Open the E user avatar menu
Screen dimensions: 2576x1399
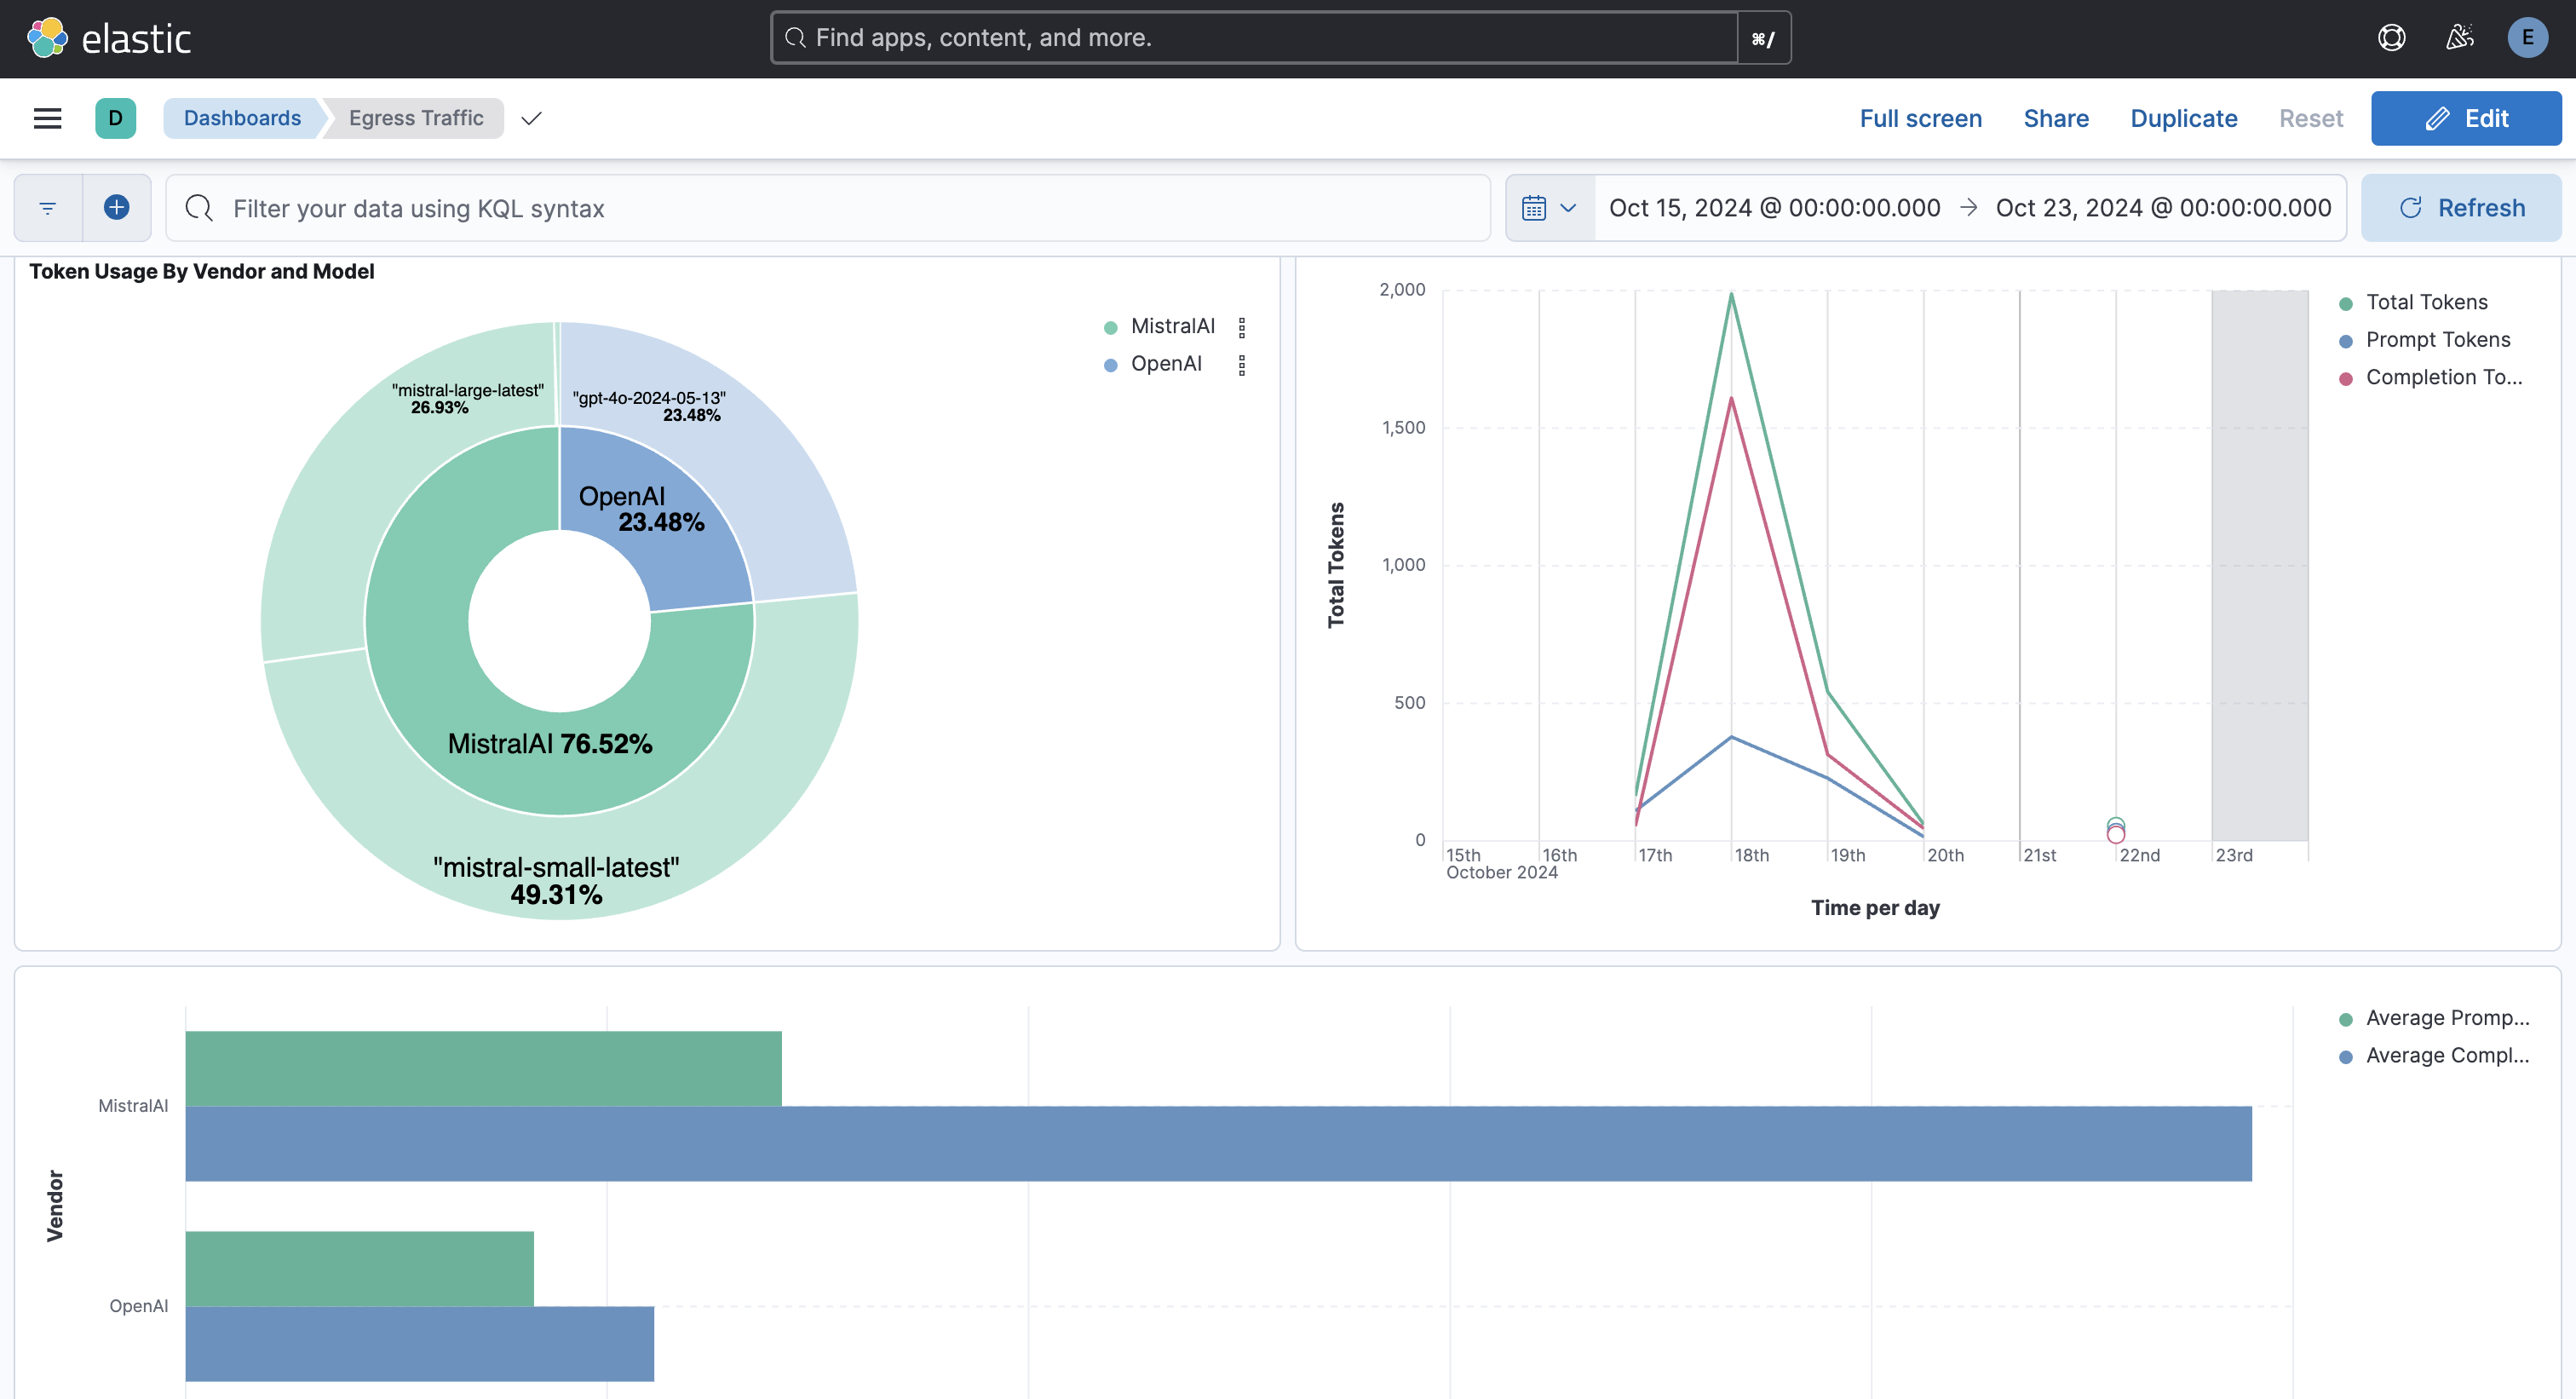click(2527, 38)
